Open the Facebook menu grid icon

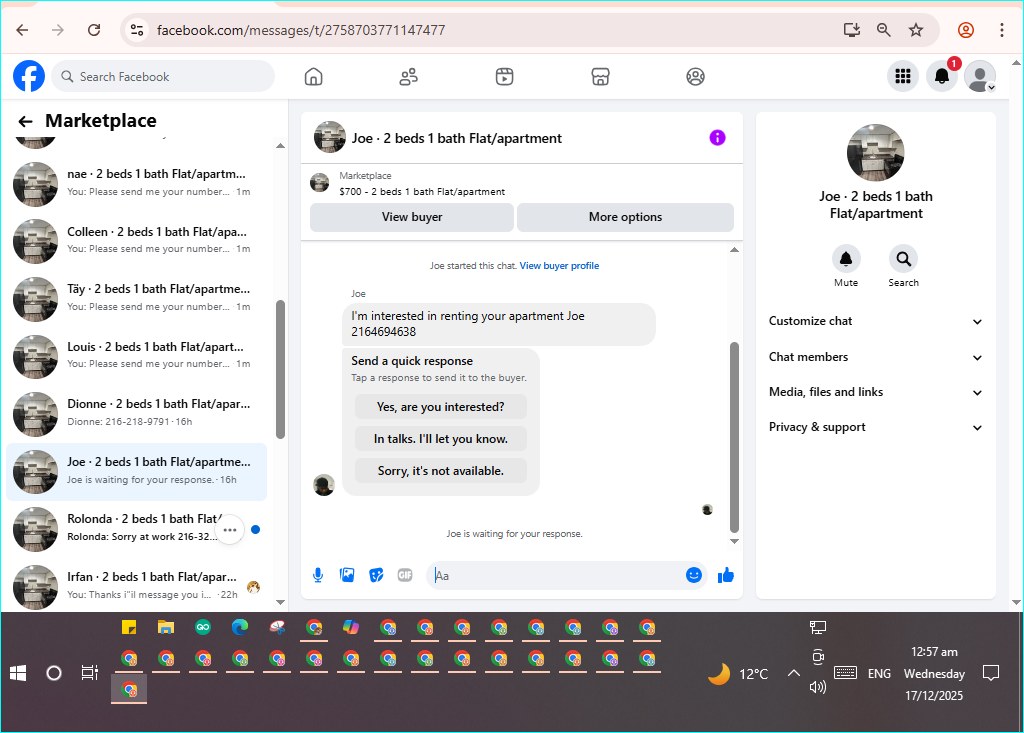(x=903, y=76)
